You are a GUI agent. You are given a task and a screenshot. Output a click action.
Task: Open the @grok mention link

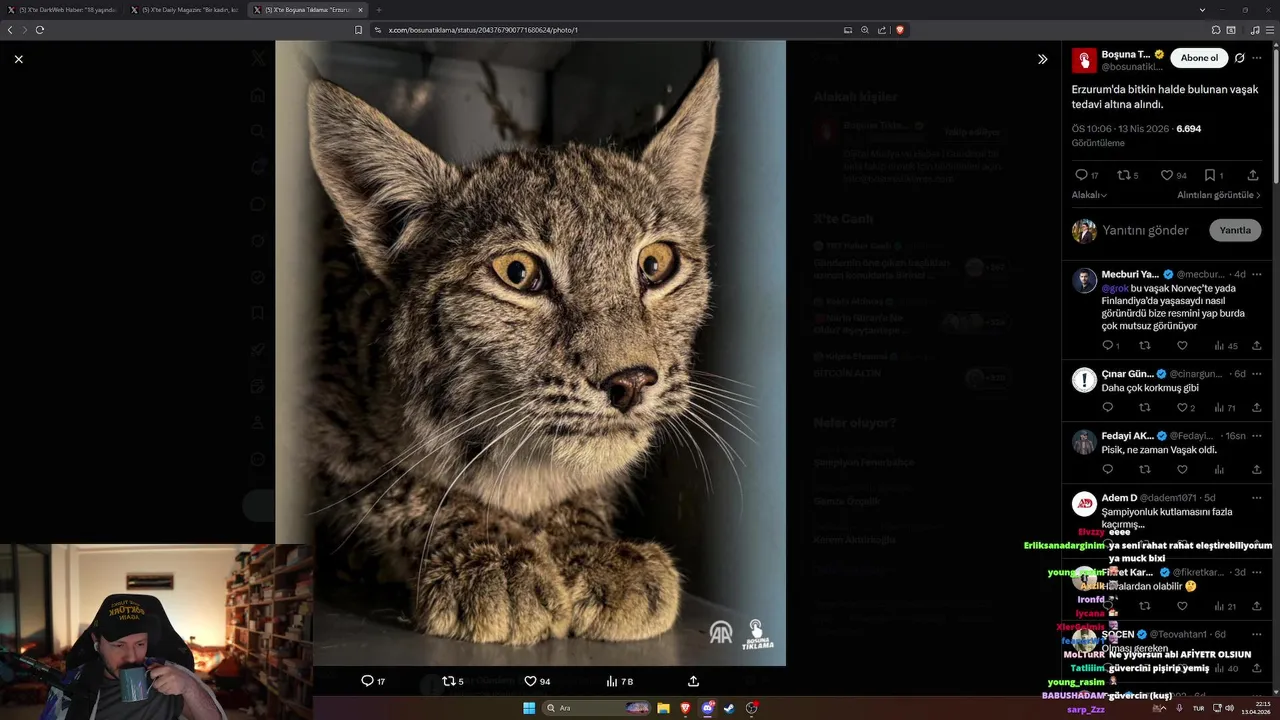[x=1115, y=288]
